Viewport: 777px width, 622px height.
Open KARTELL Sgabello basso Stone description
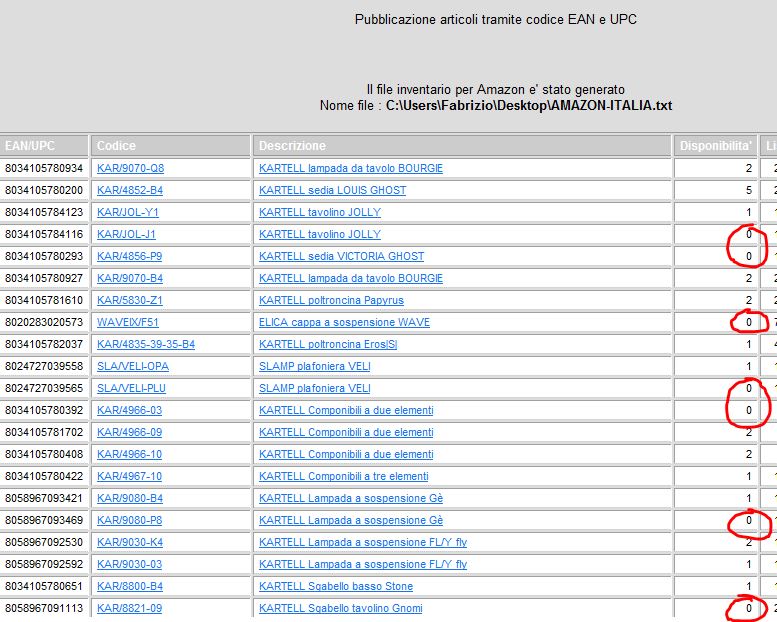pos(336,586)
